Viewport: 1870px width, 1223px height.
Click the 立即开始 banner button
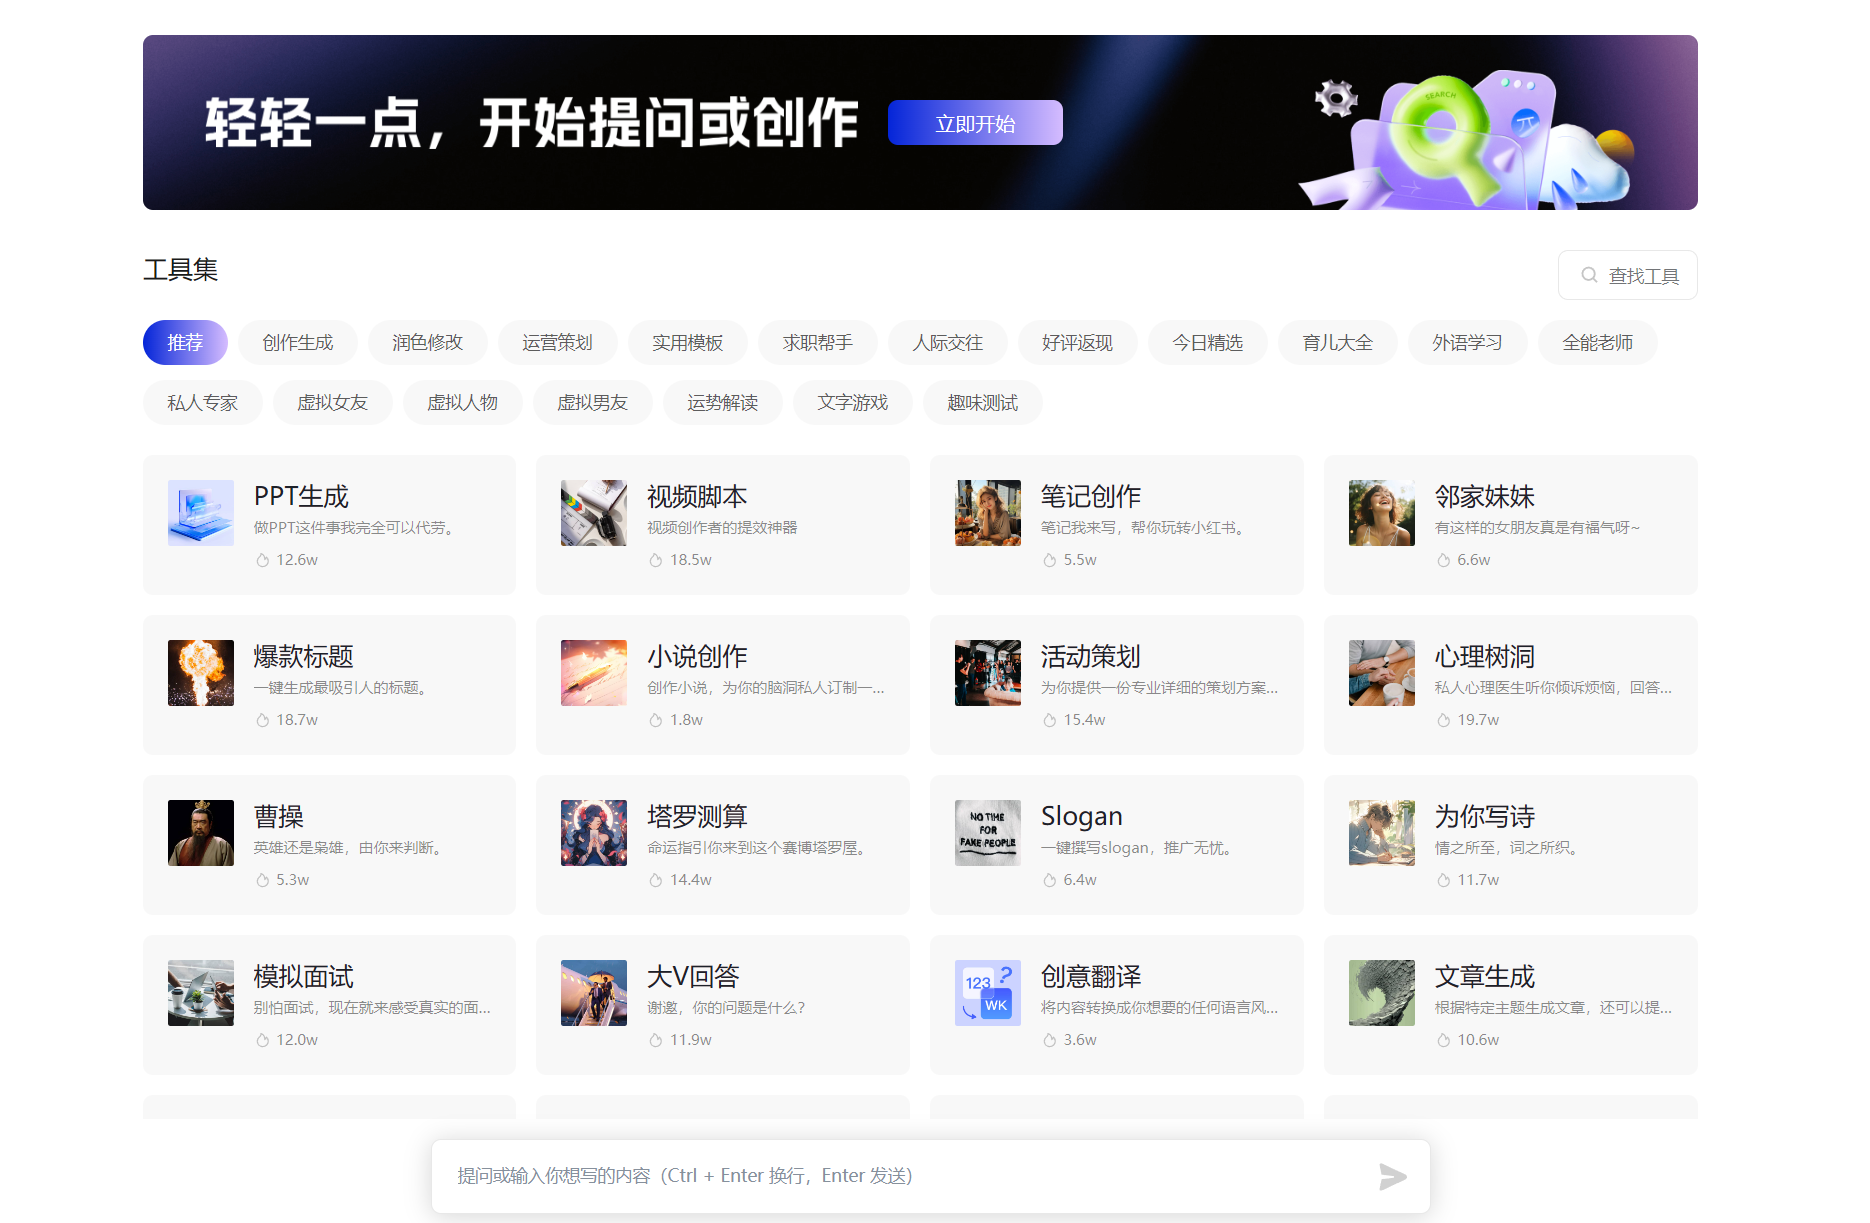point(975,123)
